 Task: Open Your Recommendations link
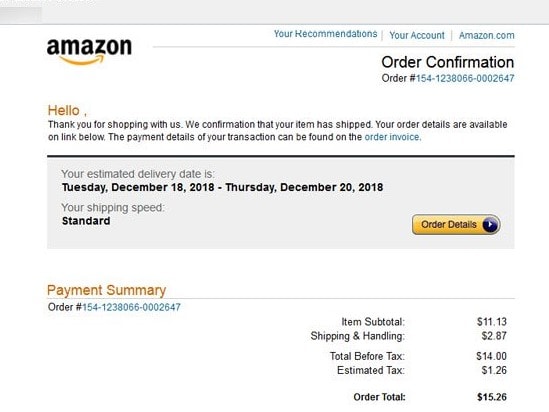[325, 34]
